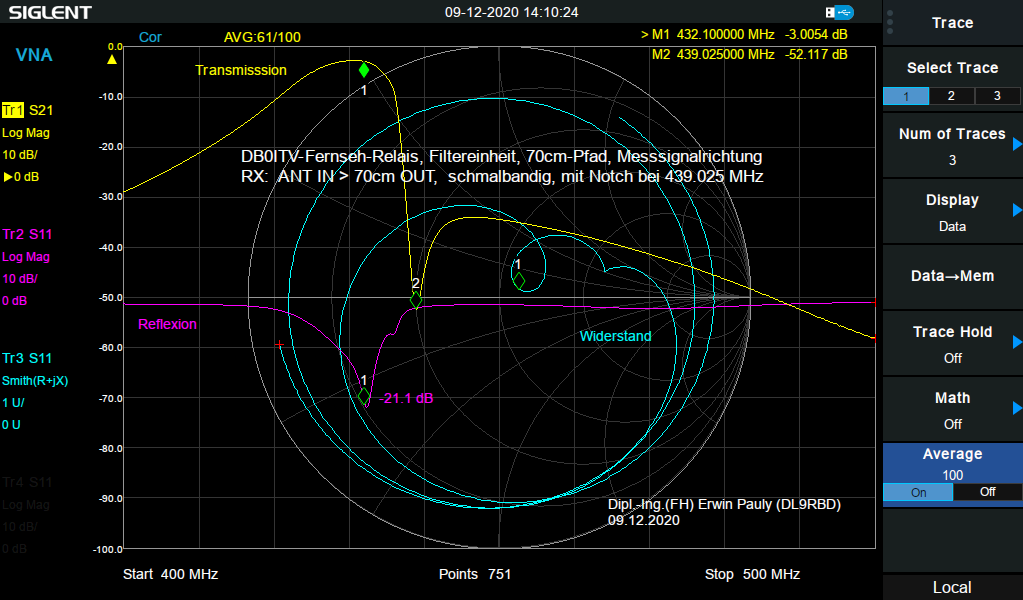This screenshot has width=1023, height=600.
Task: Select trace 3 in Select Trace
Action: pyautogui.click(x=997, y=96)
